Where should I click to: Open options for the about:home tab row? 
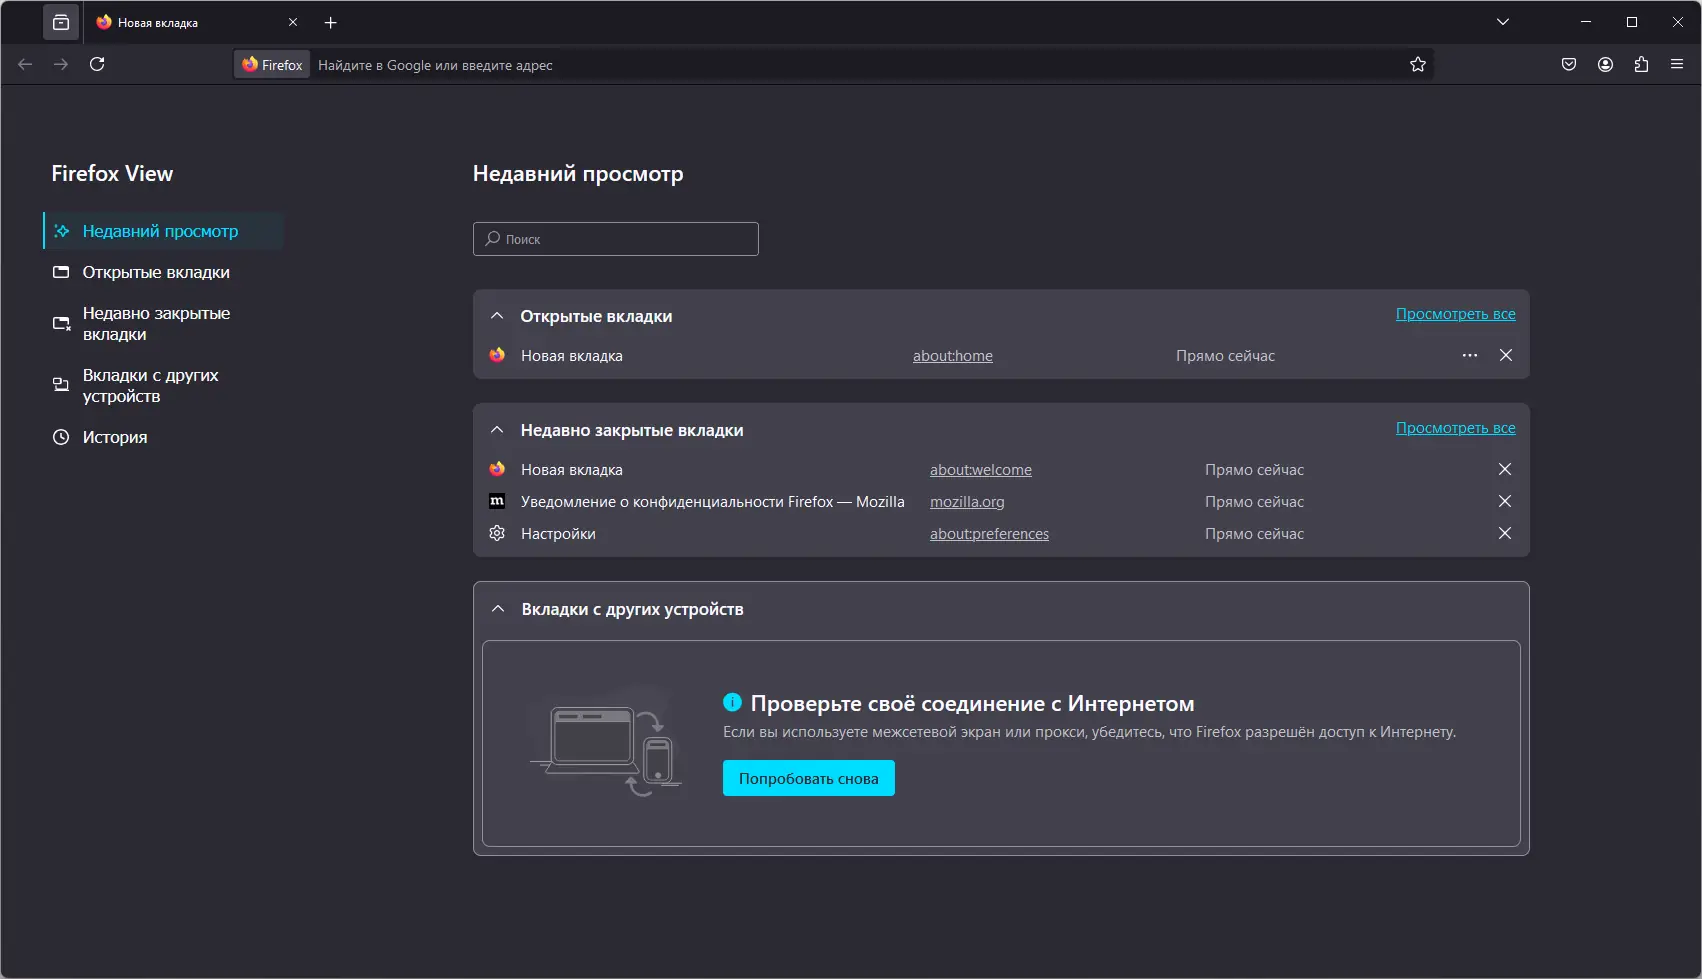pyautogui.click(x=1469, y=355)
